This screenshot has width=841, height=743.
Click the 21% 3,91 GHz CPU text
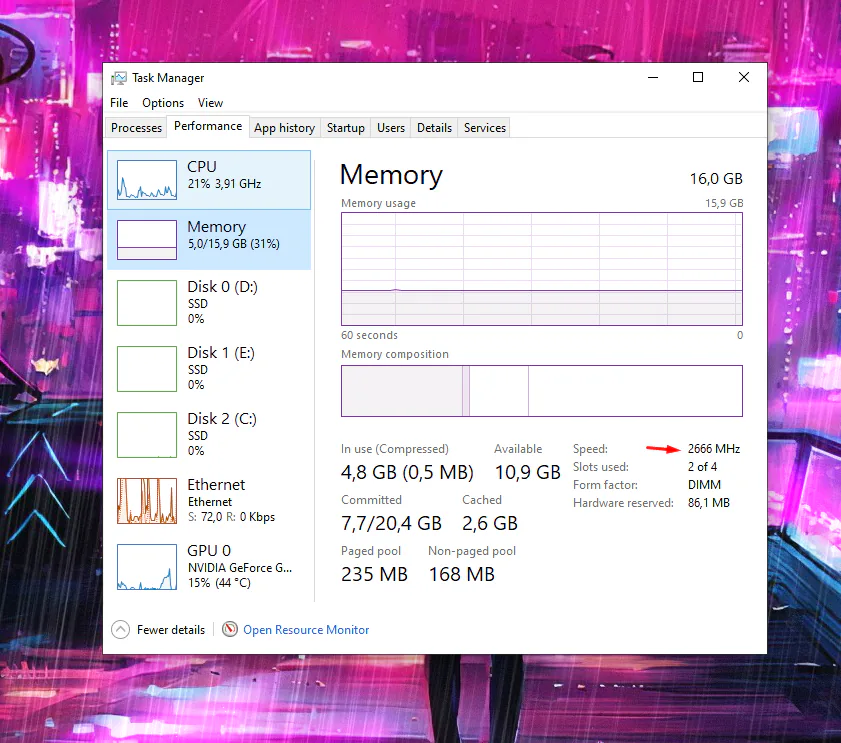tap(224, 184)
